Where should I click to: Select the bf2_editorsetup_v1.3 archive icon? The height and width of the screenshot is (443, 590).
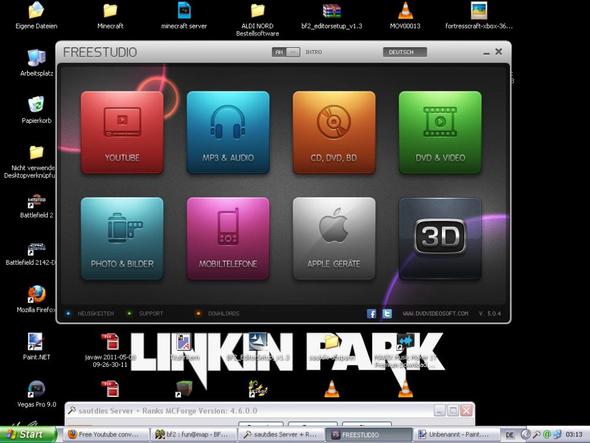(331, 15)
